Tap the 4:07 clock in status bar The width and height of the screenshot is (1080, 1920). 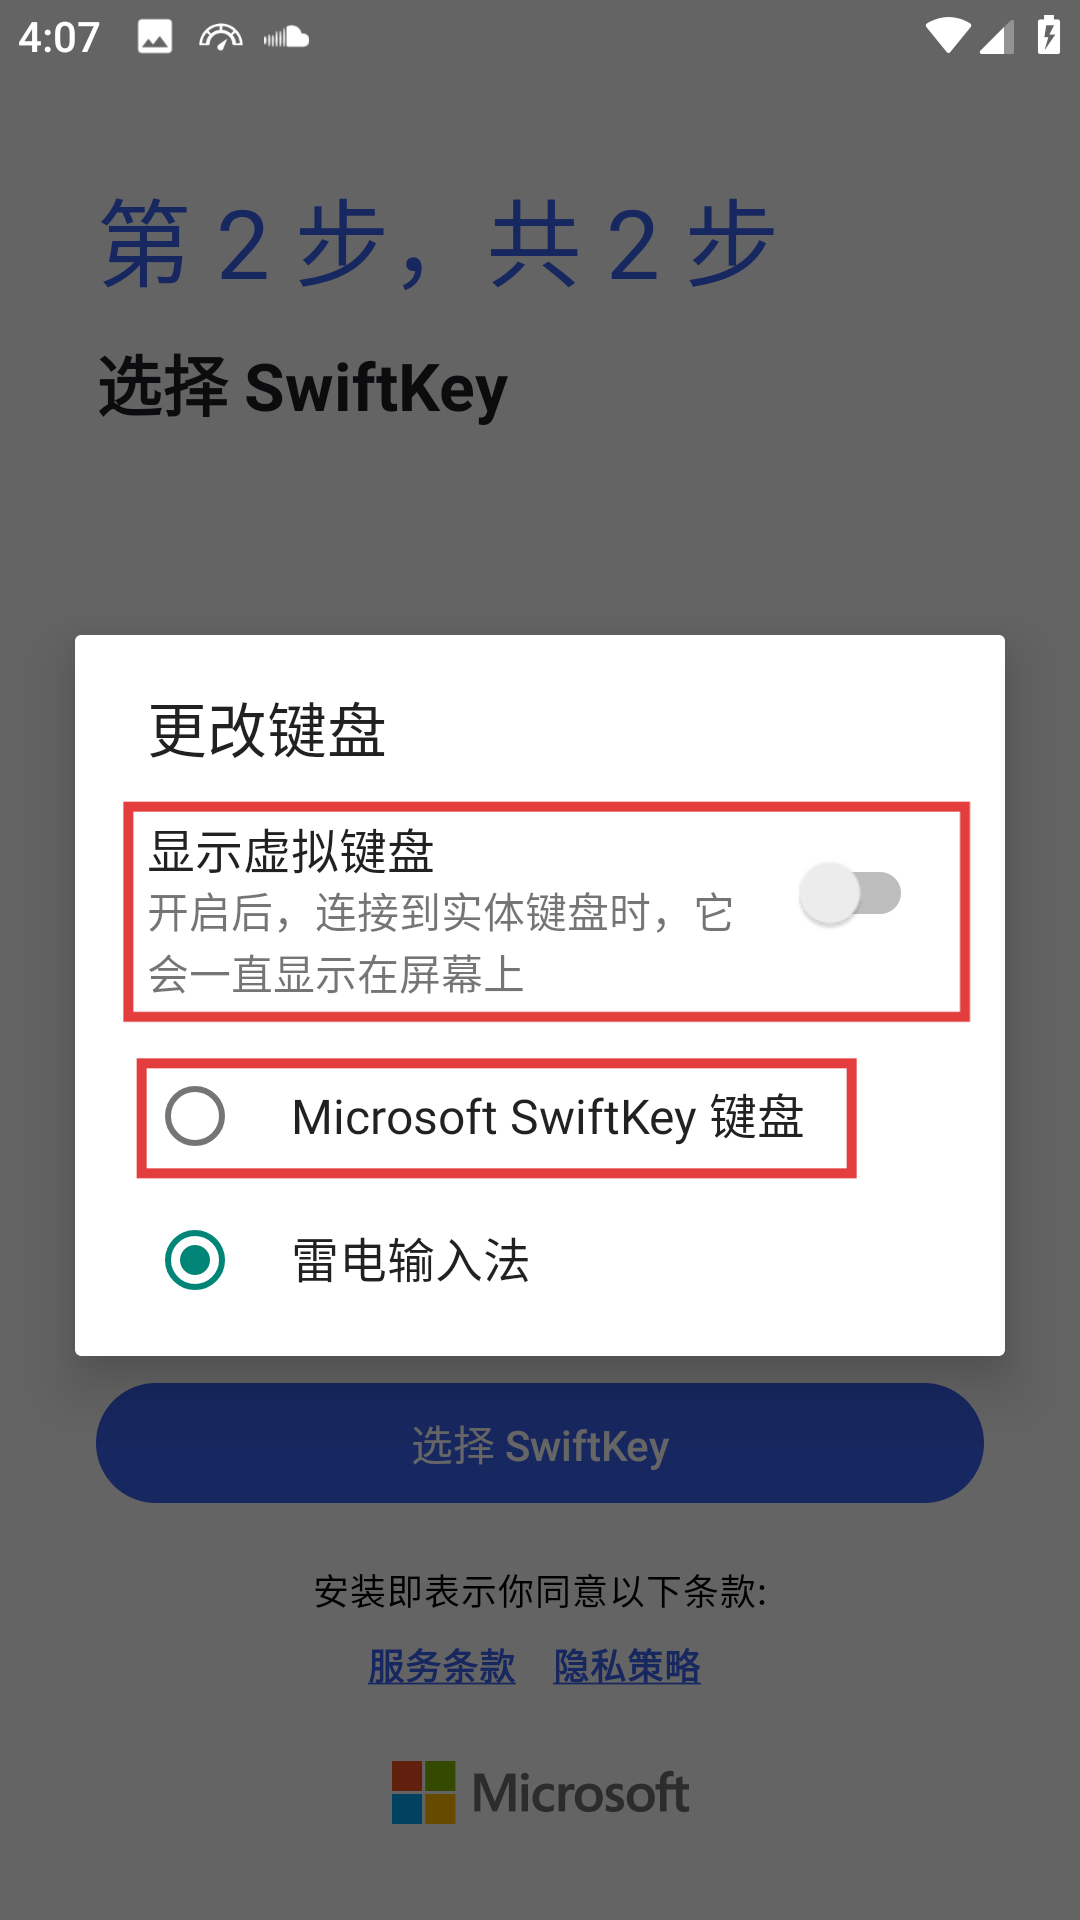(59, 38)
